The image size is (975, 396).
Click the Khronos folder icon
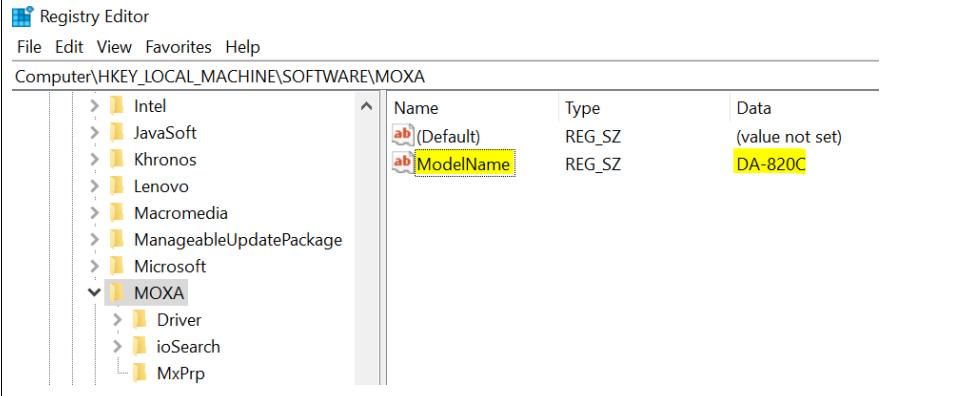pyautogui.click(x=117, y=160)
